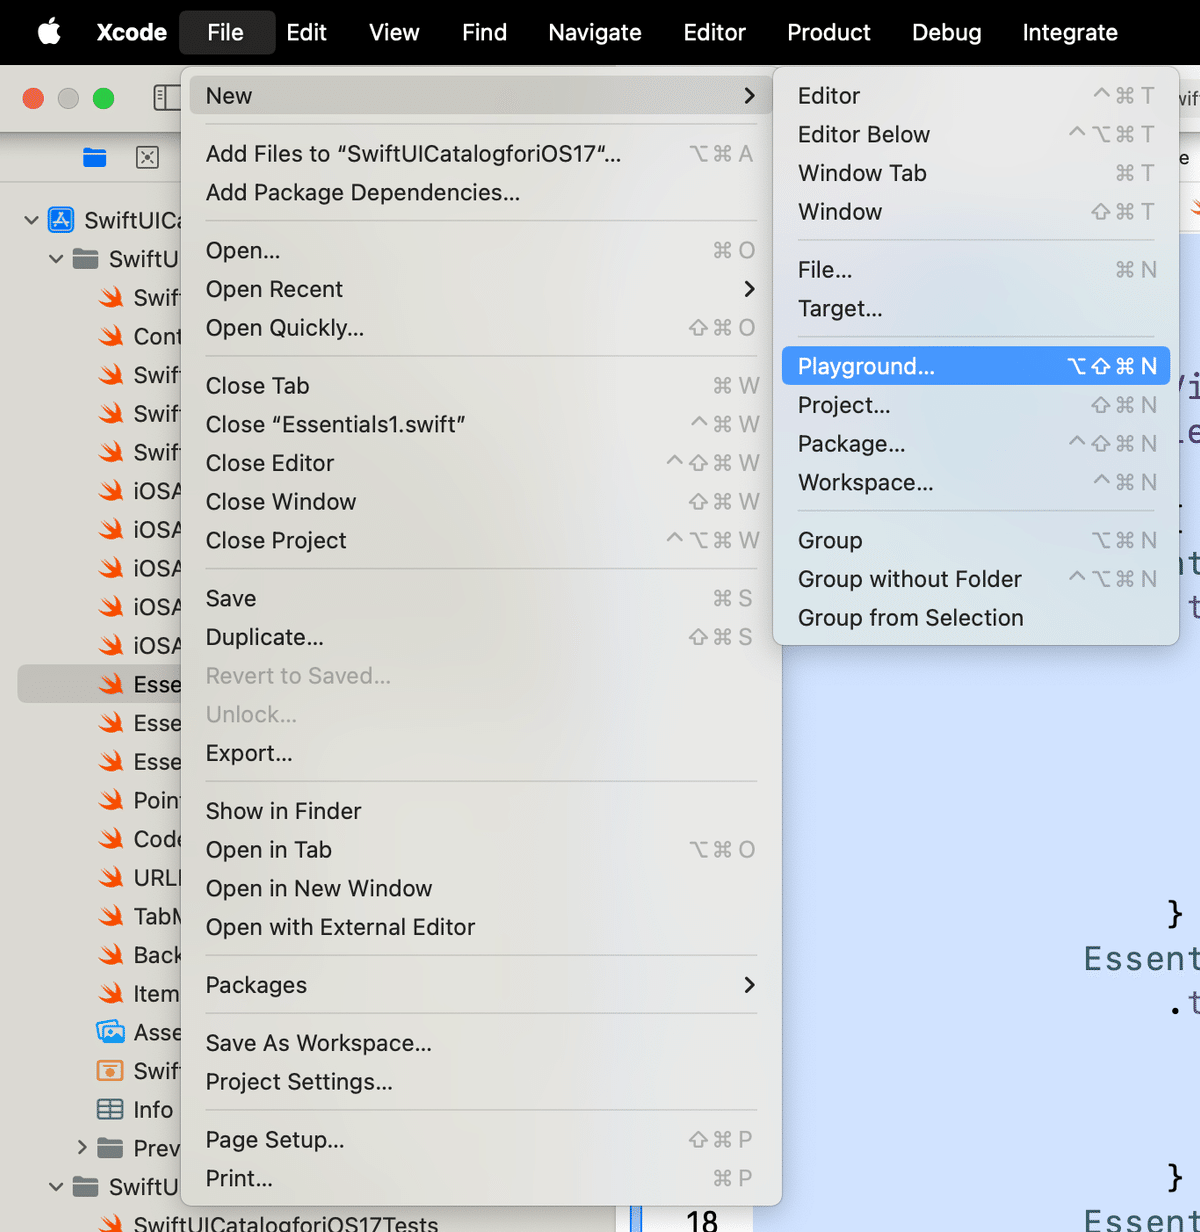Image resolution: width=1200 pixels, height=1232 pixels.
Task: Choose Duplicate...
Action: pyautogui.click(x=481, y=637)
